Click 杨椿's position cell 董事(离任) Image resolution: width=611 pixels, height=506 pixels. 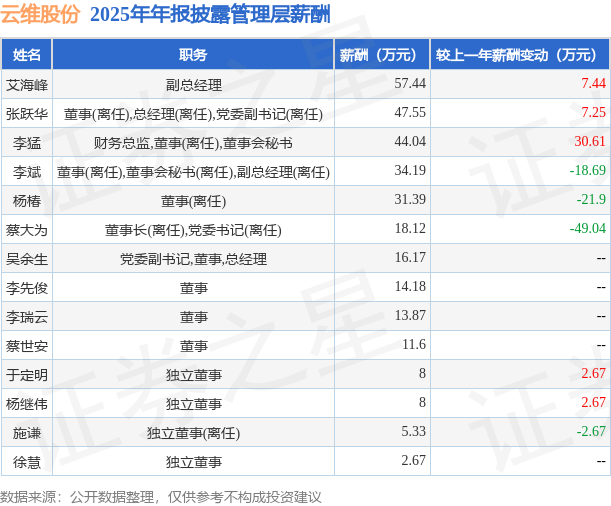pos(193,201)
